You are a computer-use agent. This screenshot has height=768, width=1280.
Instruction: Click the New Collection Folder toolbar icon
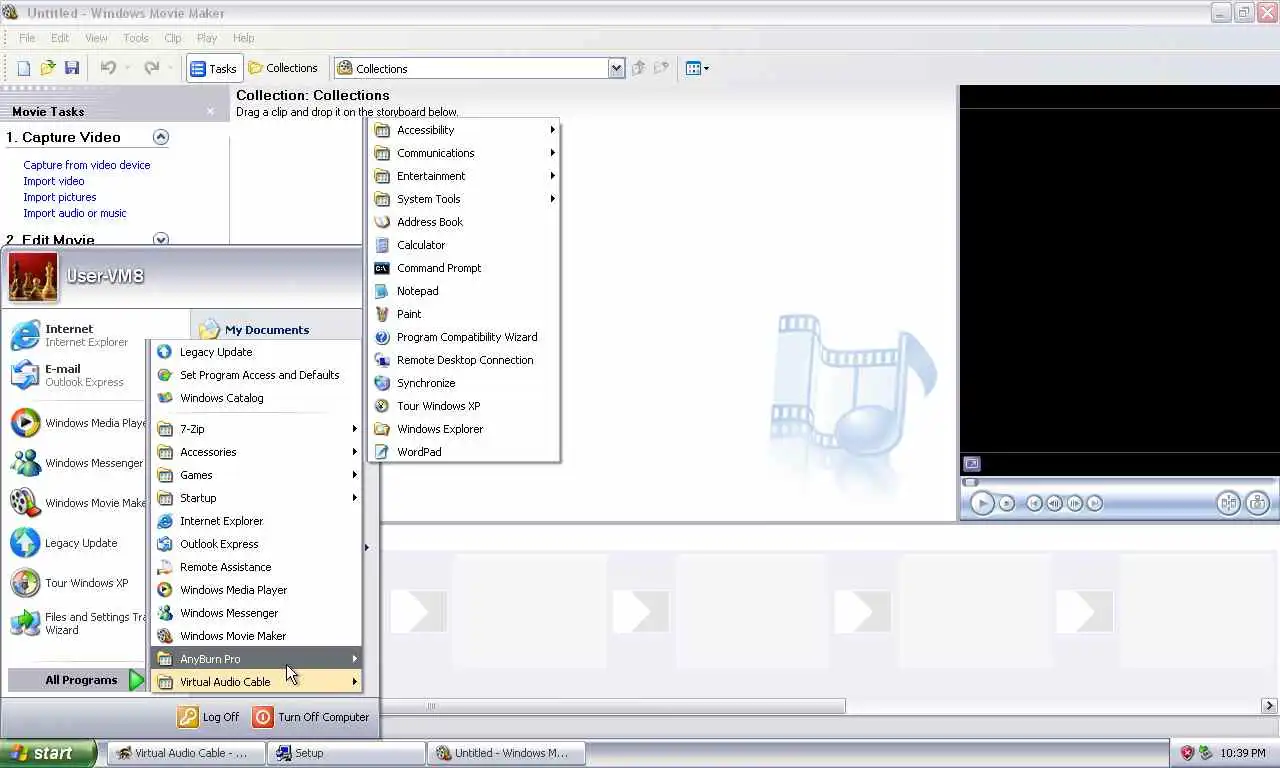(661, 68)
